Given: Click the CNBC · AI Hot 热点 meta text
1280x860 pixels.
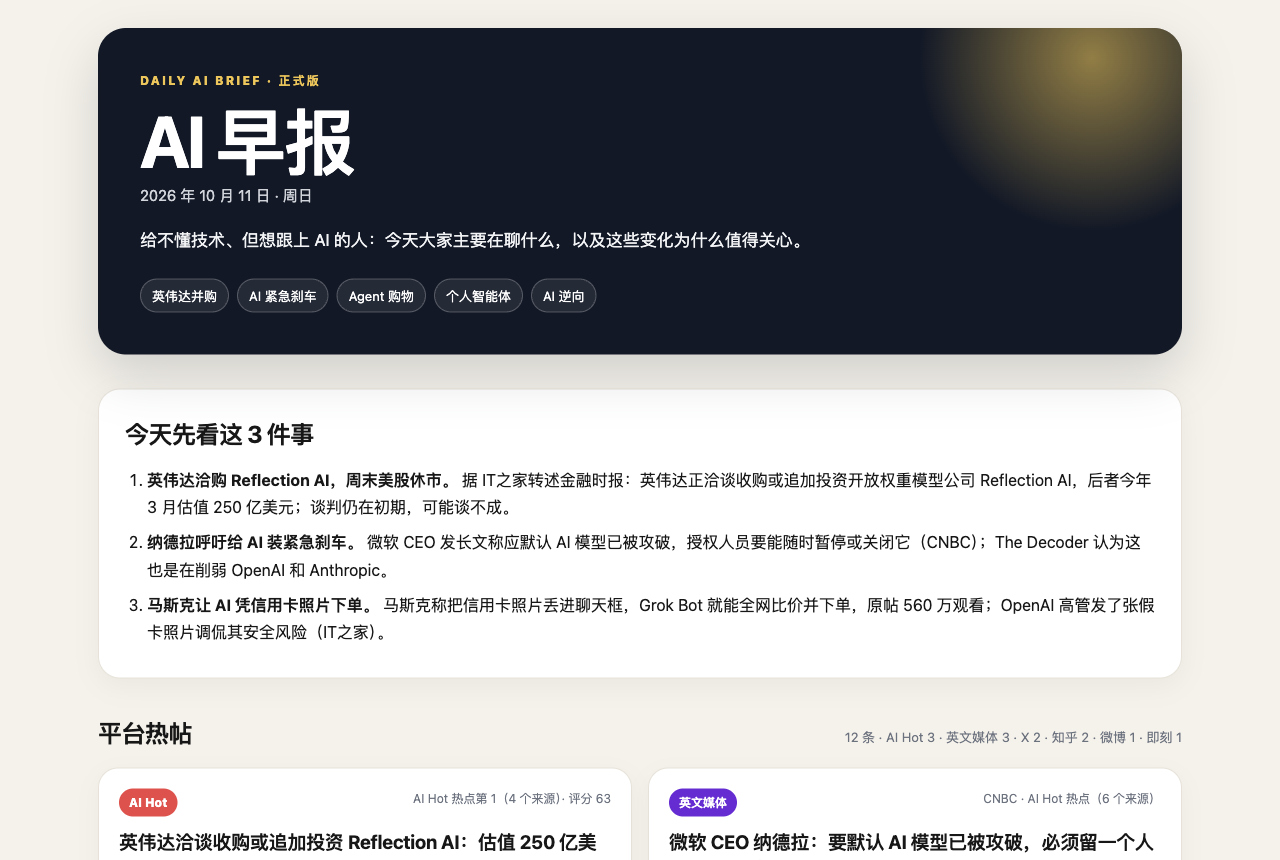Looking at the screenshot, I should click(1069, 799).
